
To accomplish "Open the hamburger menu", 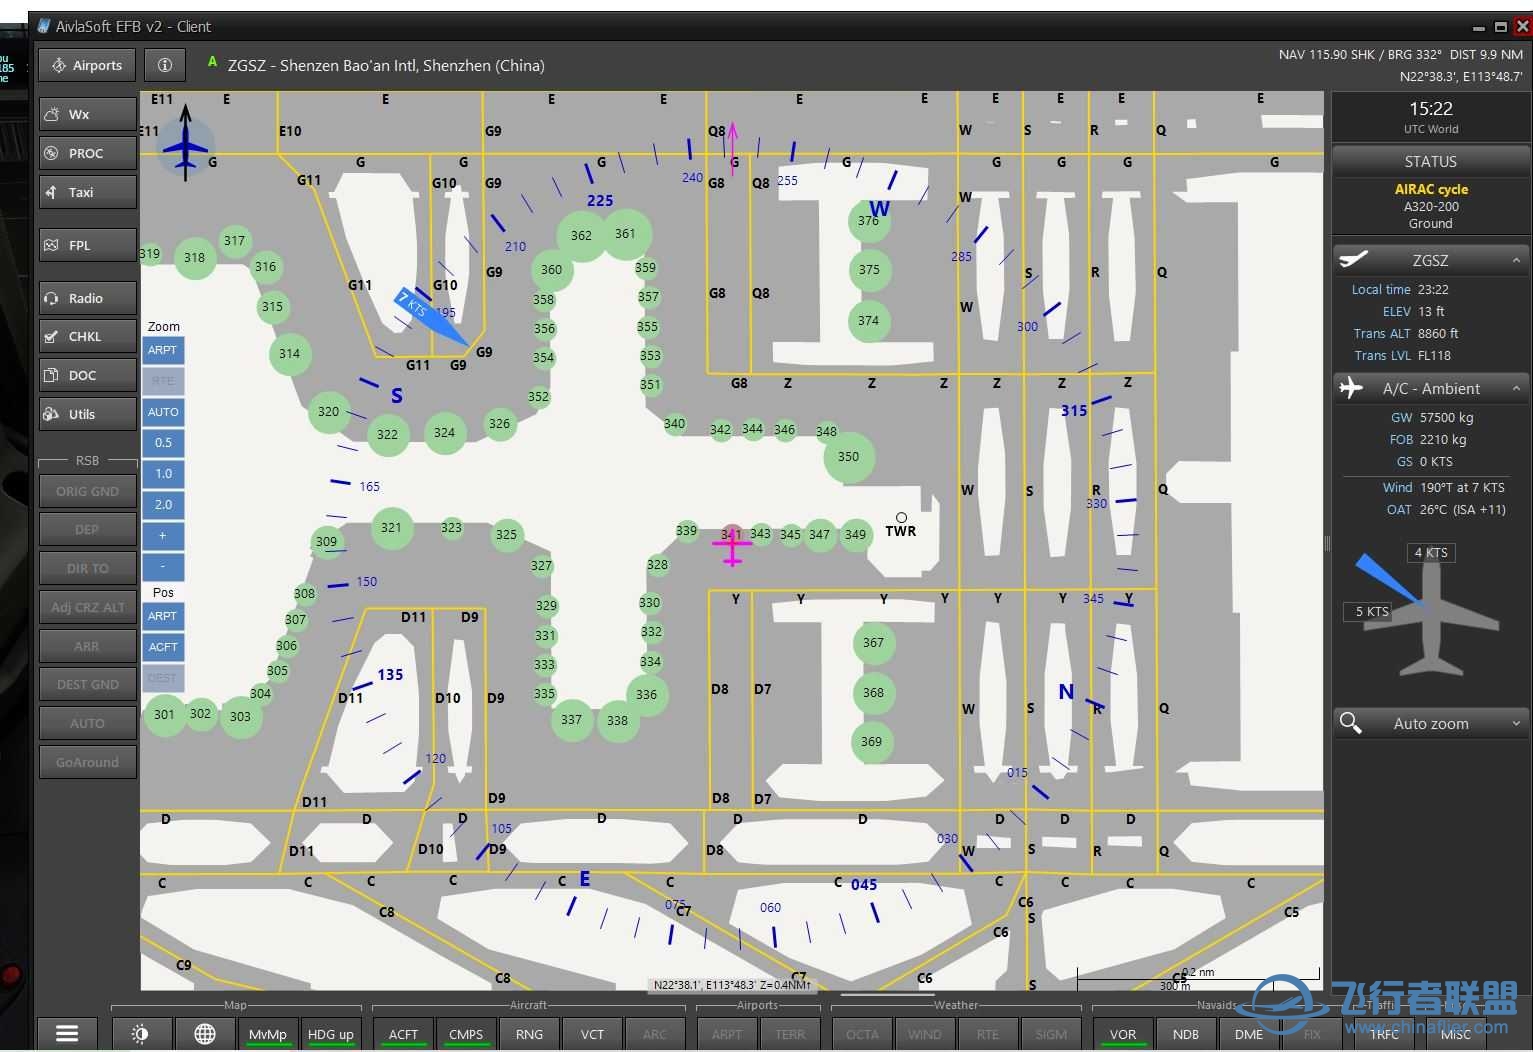I will click(x=65, y=1033).
